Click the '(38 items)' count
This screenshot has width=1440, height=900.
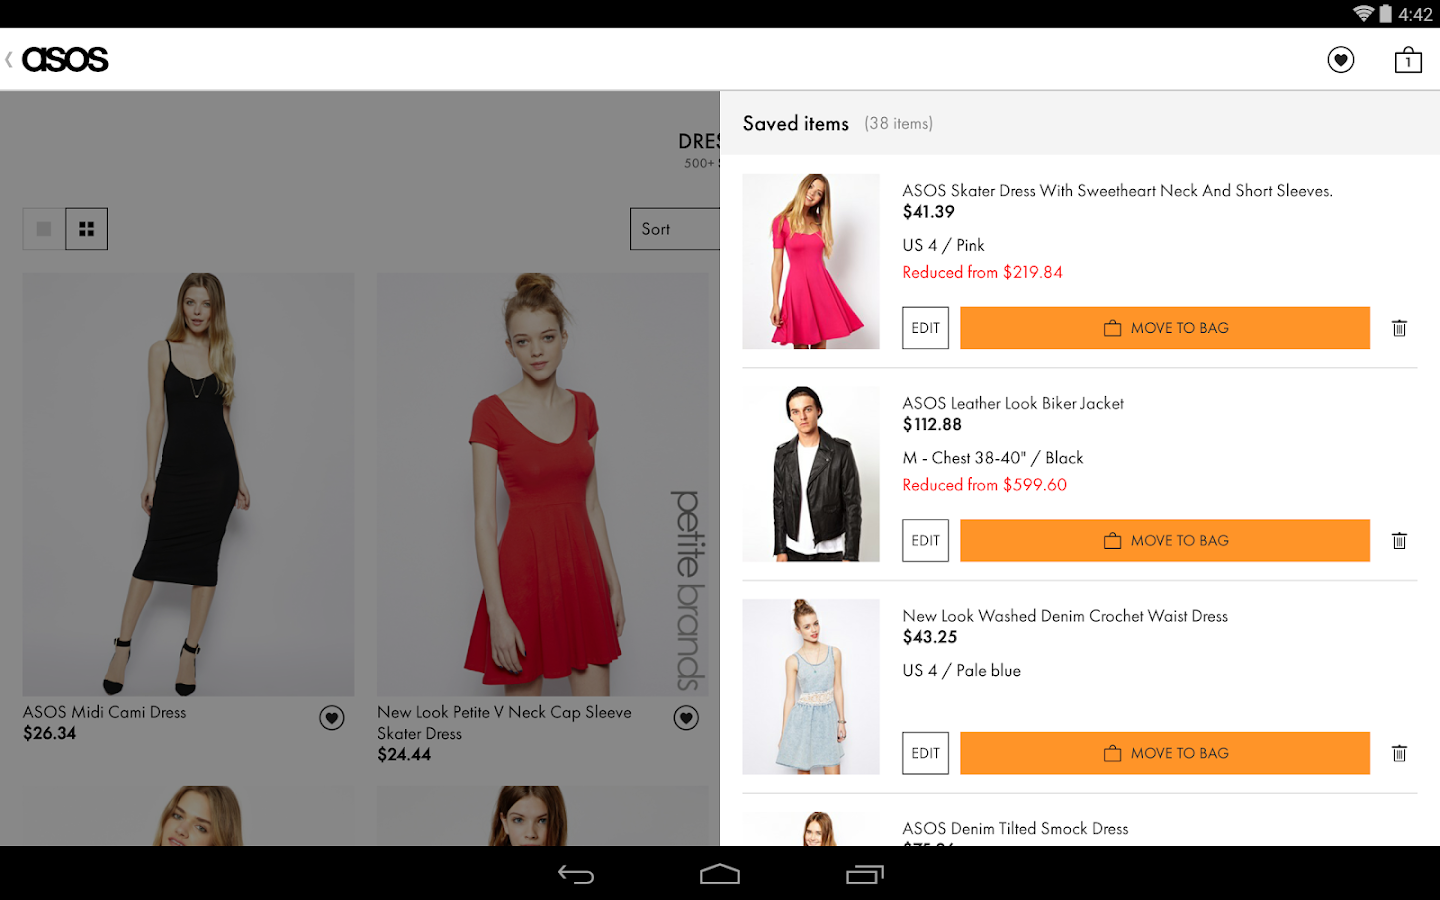898,124
